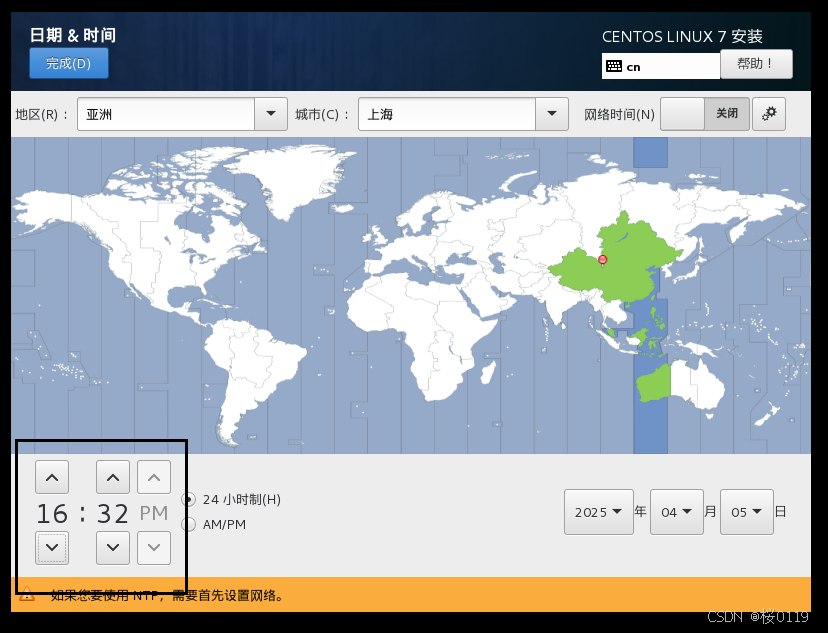Click the 日期 & 时间 heading
This screenshot has height=633, width=828.
click(x=72, y=35)
